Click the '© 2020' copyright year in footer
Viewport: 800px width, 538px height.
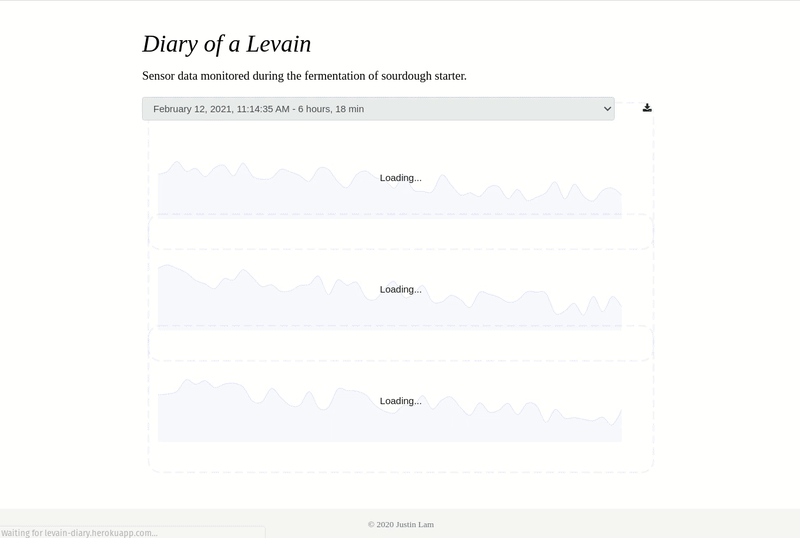(378, 524)
